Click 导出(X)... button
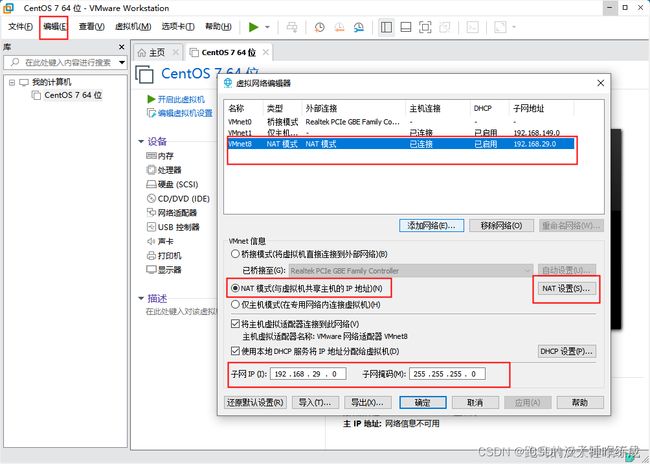The height and width of the screenshot is (464, 650). point(367,402)
